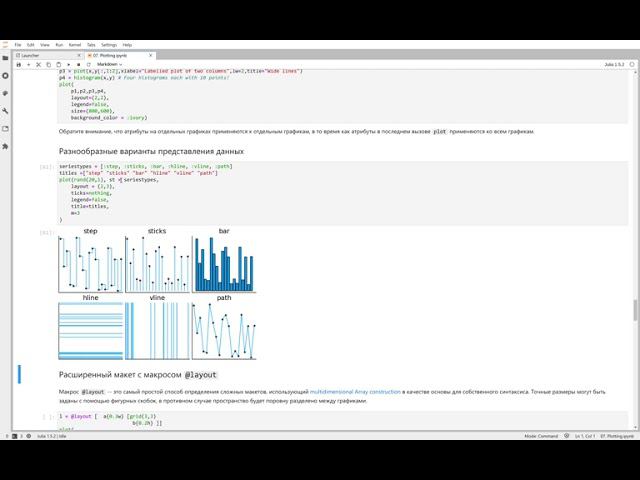Click the path plot thumbnail

(224, 328)
